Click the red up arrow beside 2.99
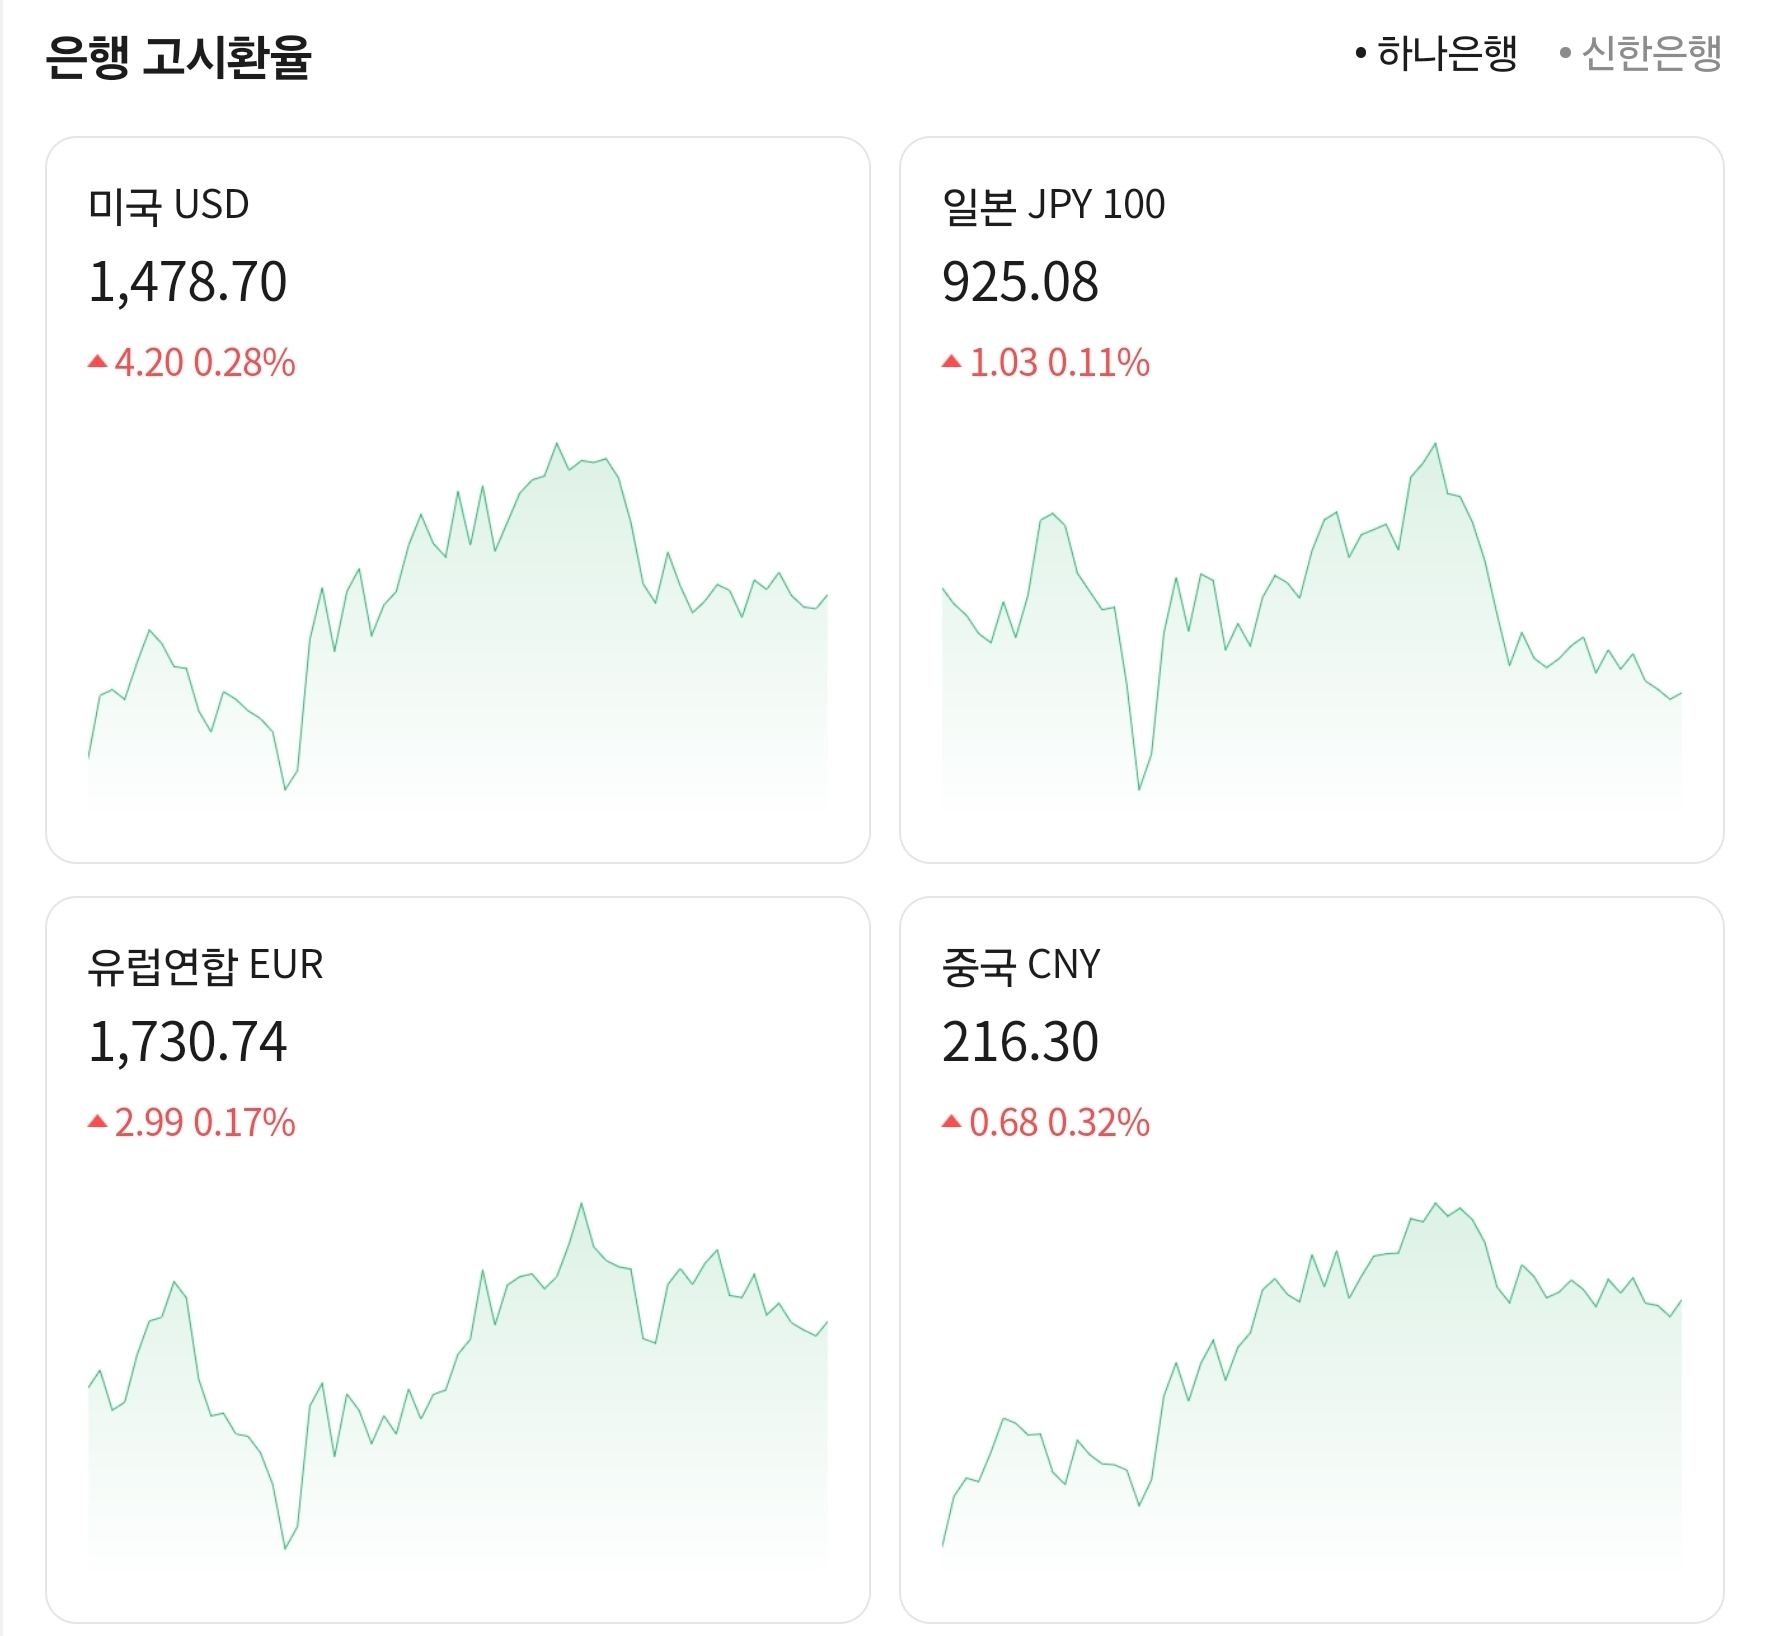Viewport: 1767px width, 1636px height. point(97,1122)
